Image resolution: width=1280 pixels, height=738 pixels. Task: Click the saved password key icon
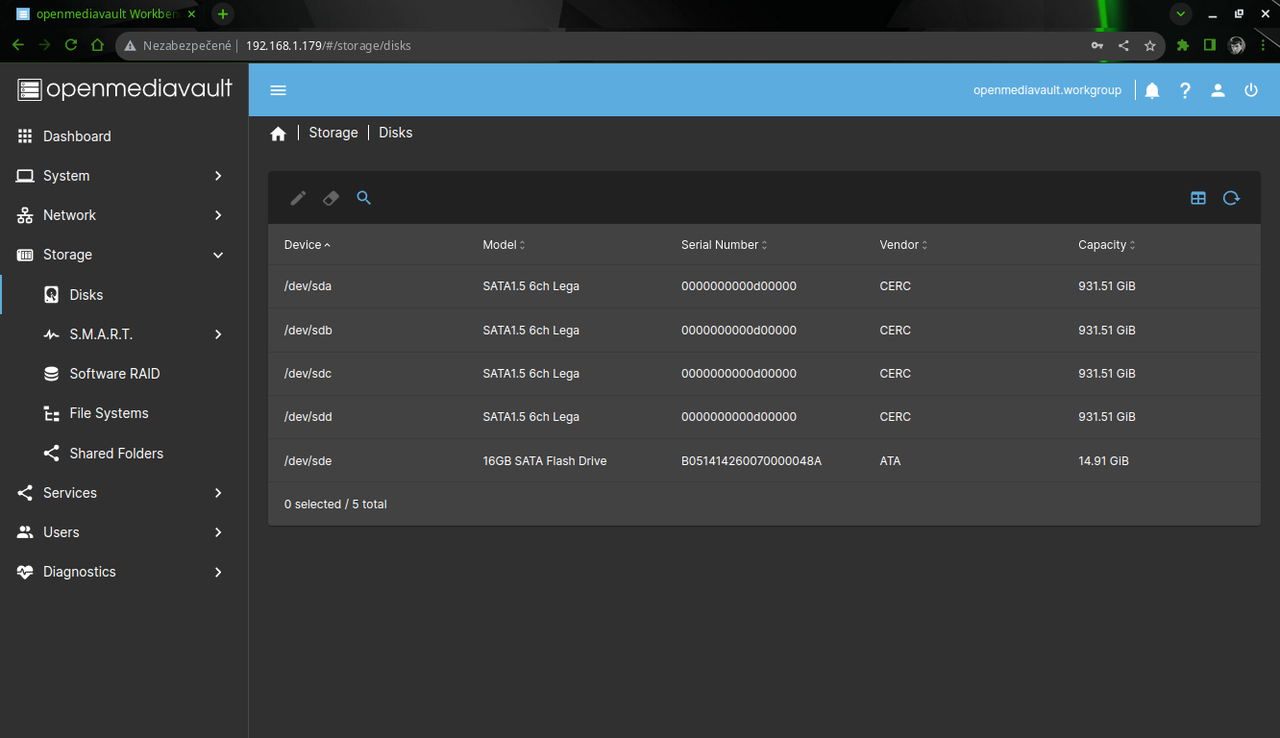1097,45
